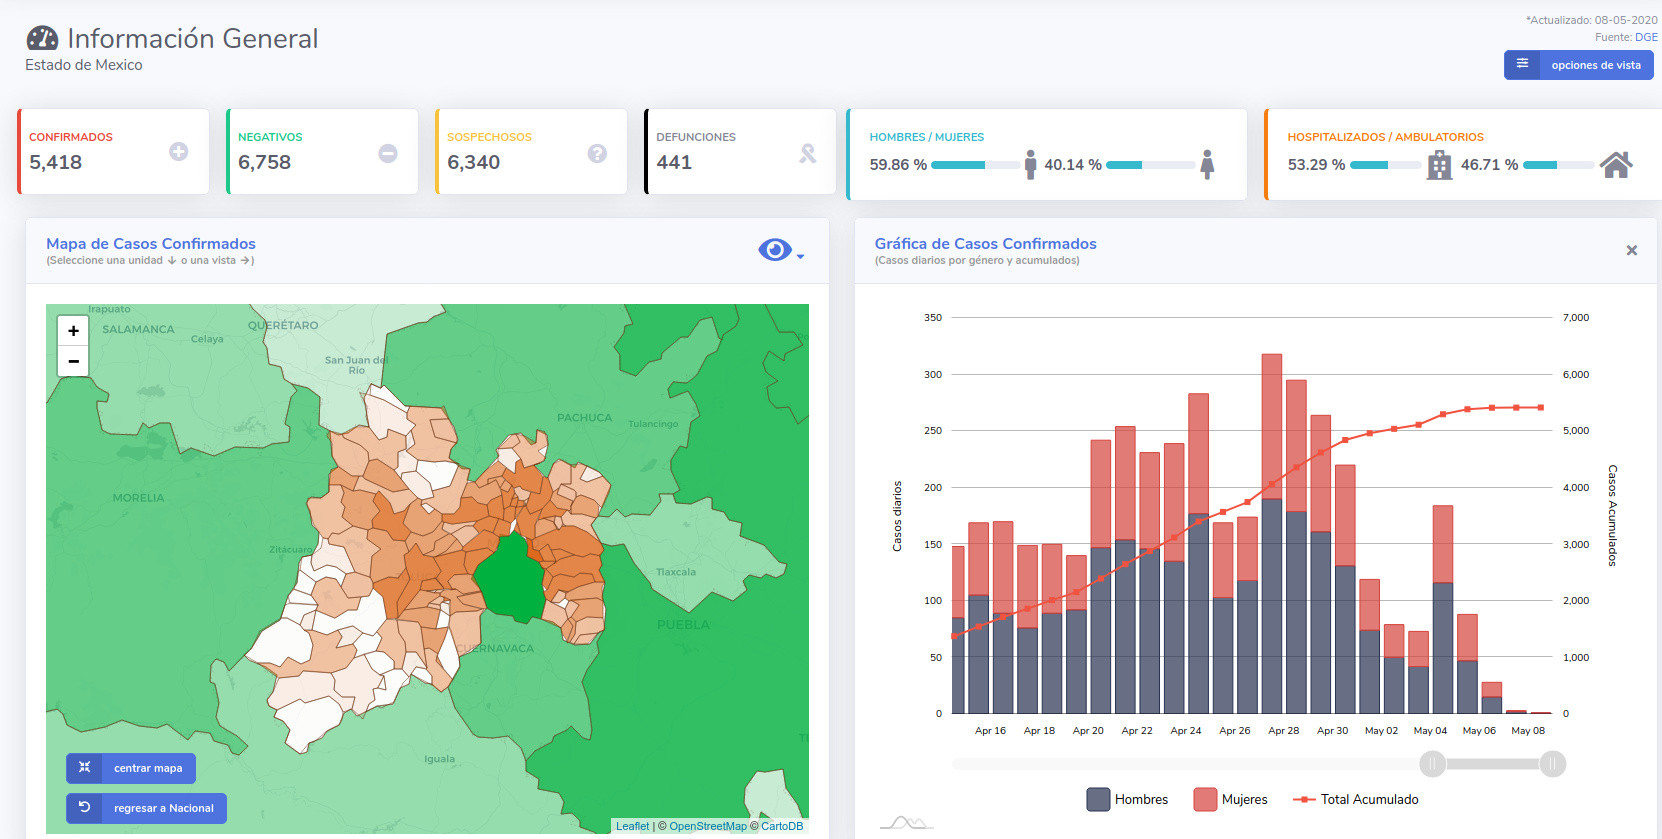
Task: Click the Confirmados value 5,418
Action: point(56,162)
